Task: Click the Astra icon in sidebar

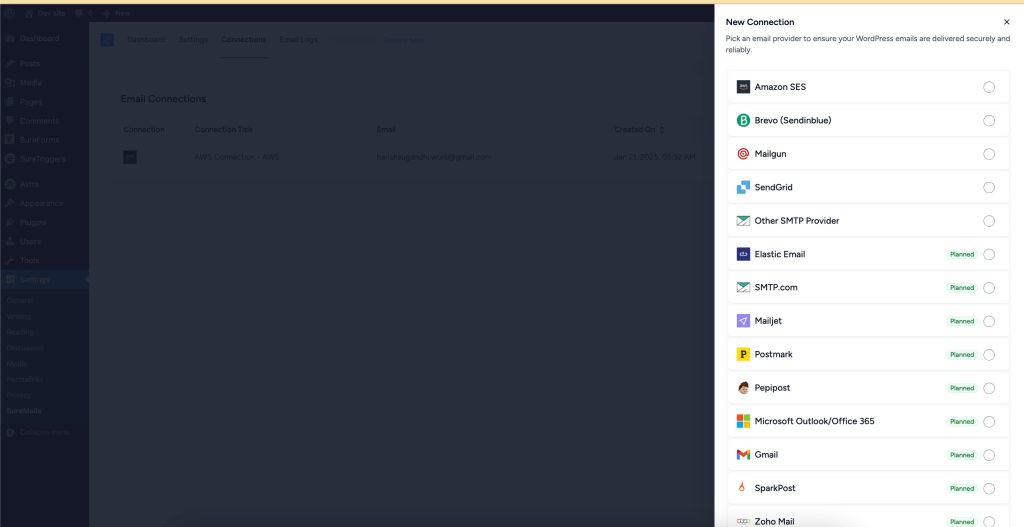Action: point(10,184)
